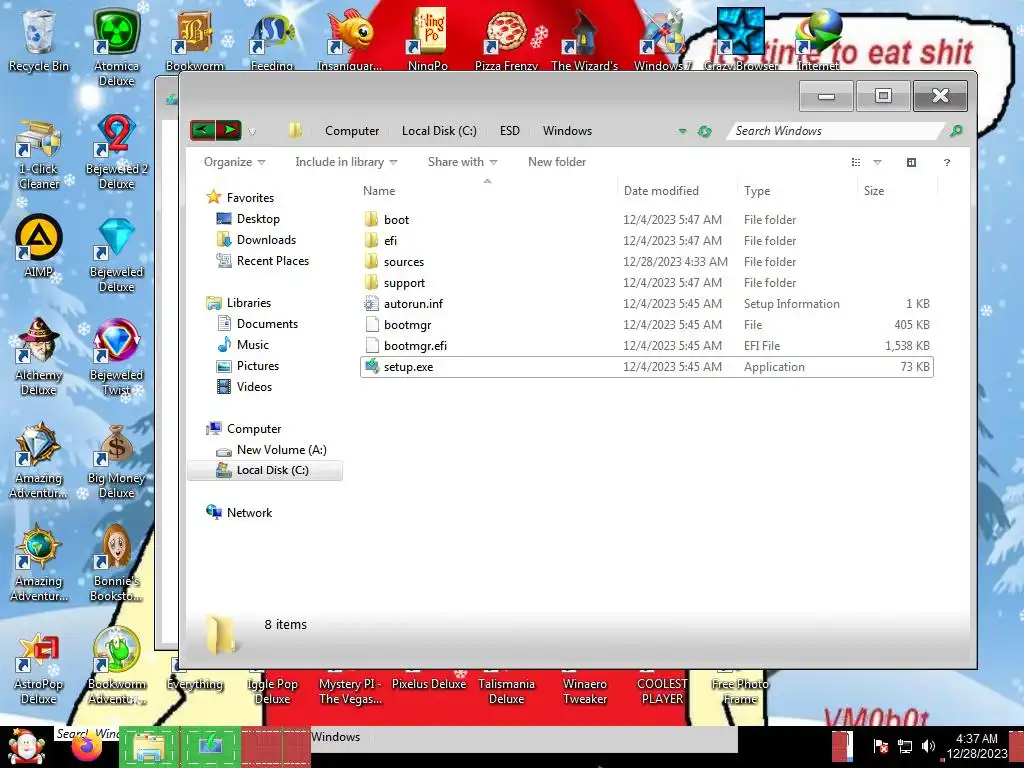This screenshot has width=1024, height=768.
Task: Open Include in library menu
Action: click(345, 162)
